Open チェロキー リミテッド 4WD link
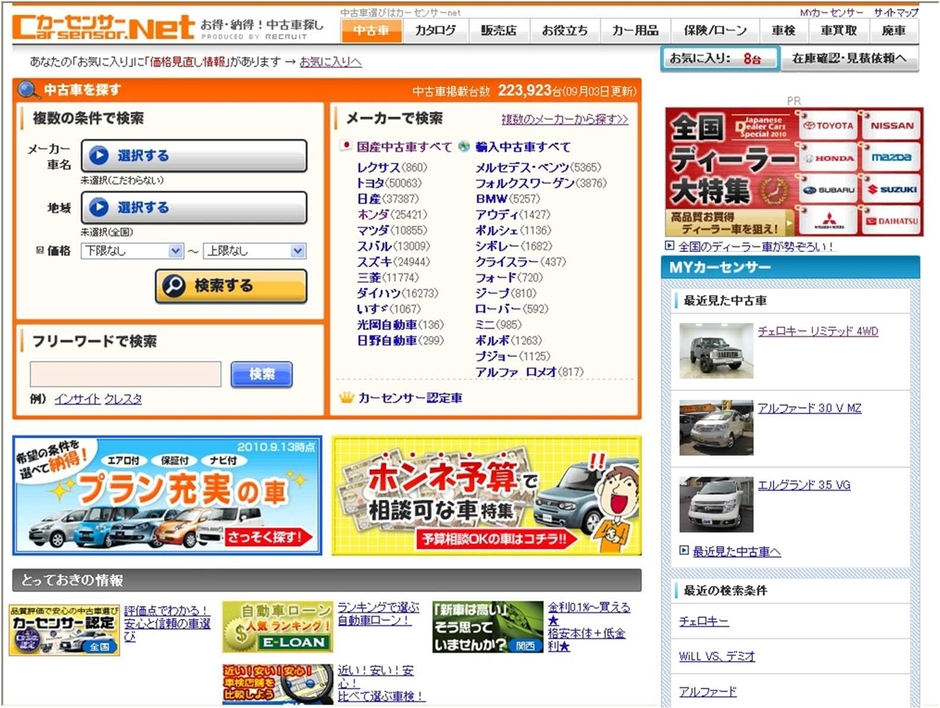940x708 pixels. tap(818, 331)
